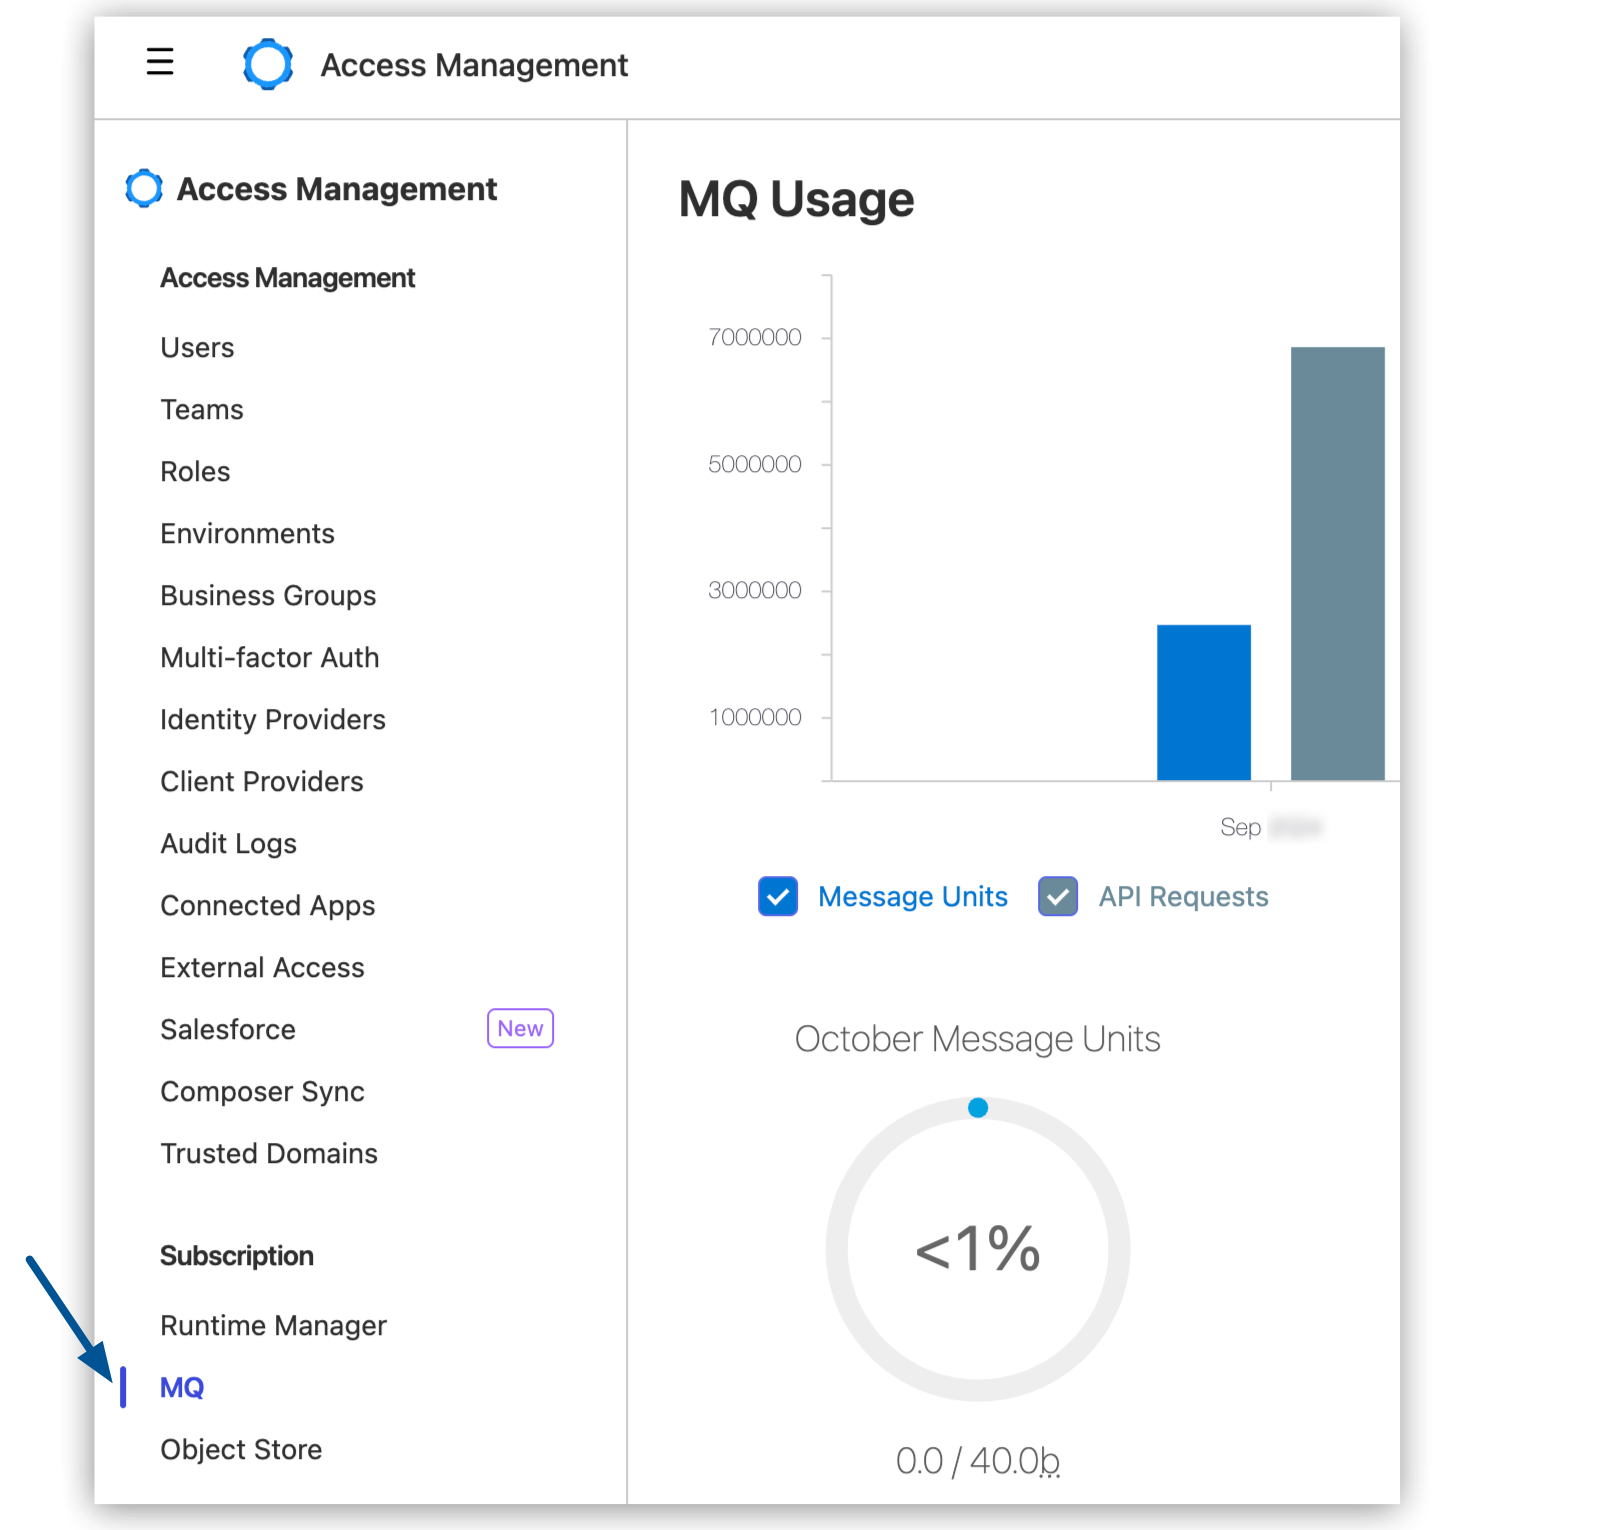
Task: Open the hamburger navigation menu
Action: pyautogui.click(x=160, y=62)
